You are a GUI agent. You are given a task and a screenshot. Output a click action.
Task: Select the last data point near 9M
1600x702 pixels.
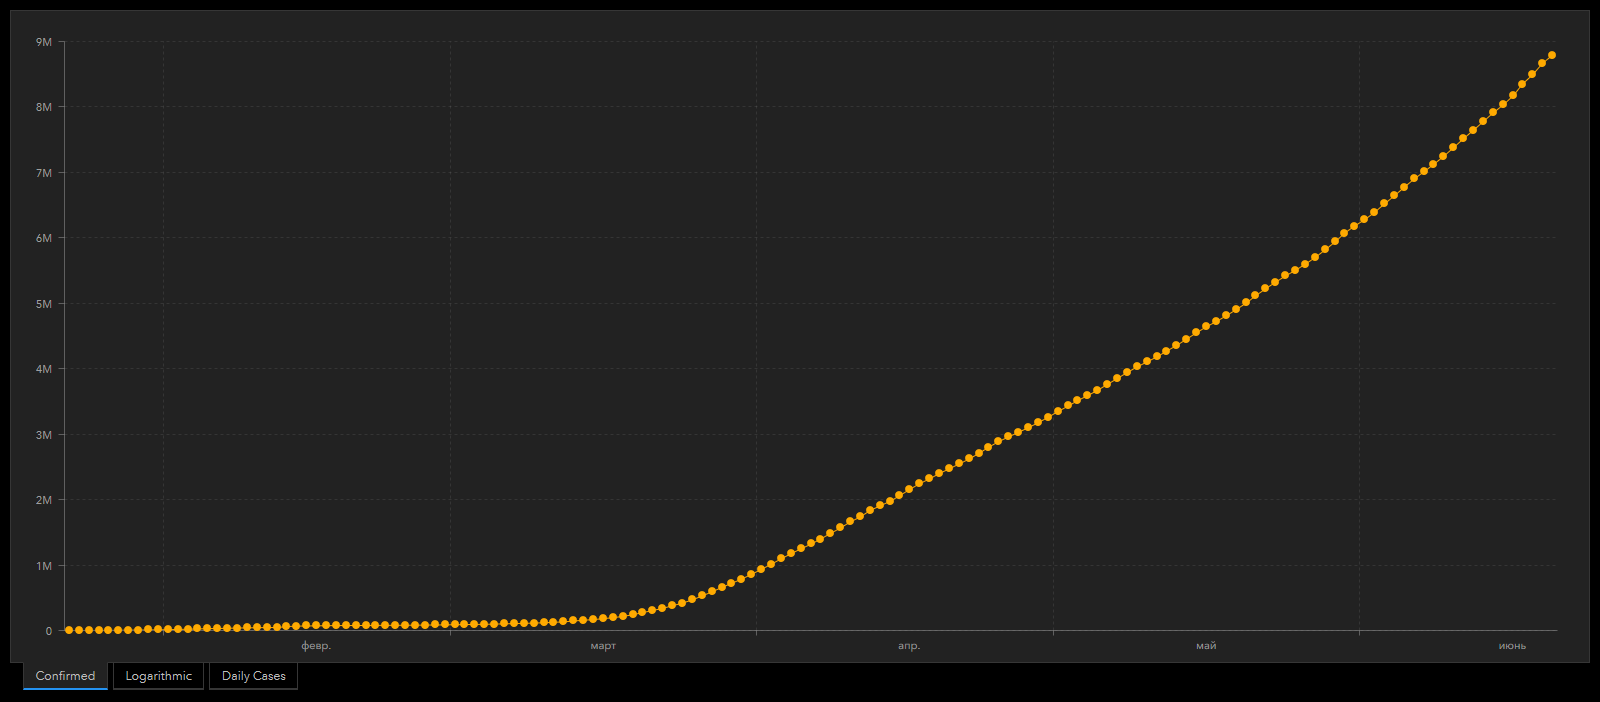point(1551,55)
